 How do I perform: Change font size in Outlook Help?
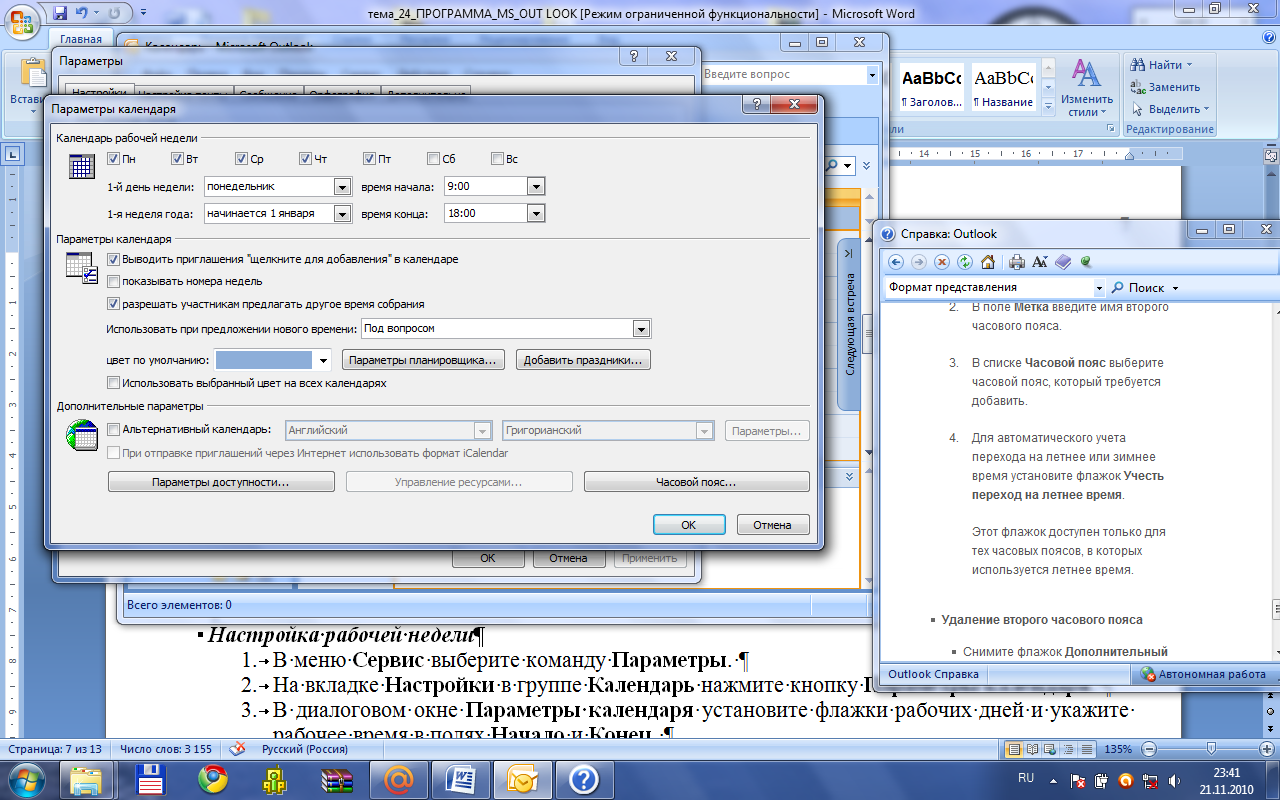pos(1040,262)
